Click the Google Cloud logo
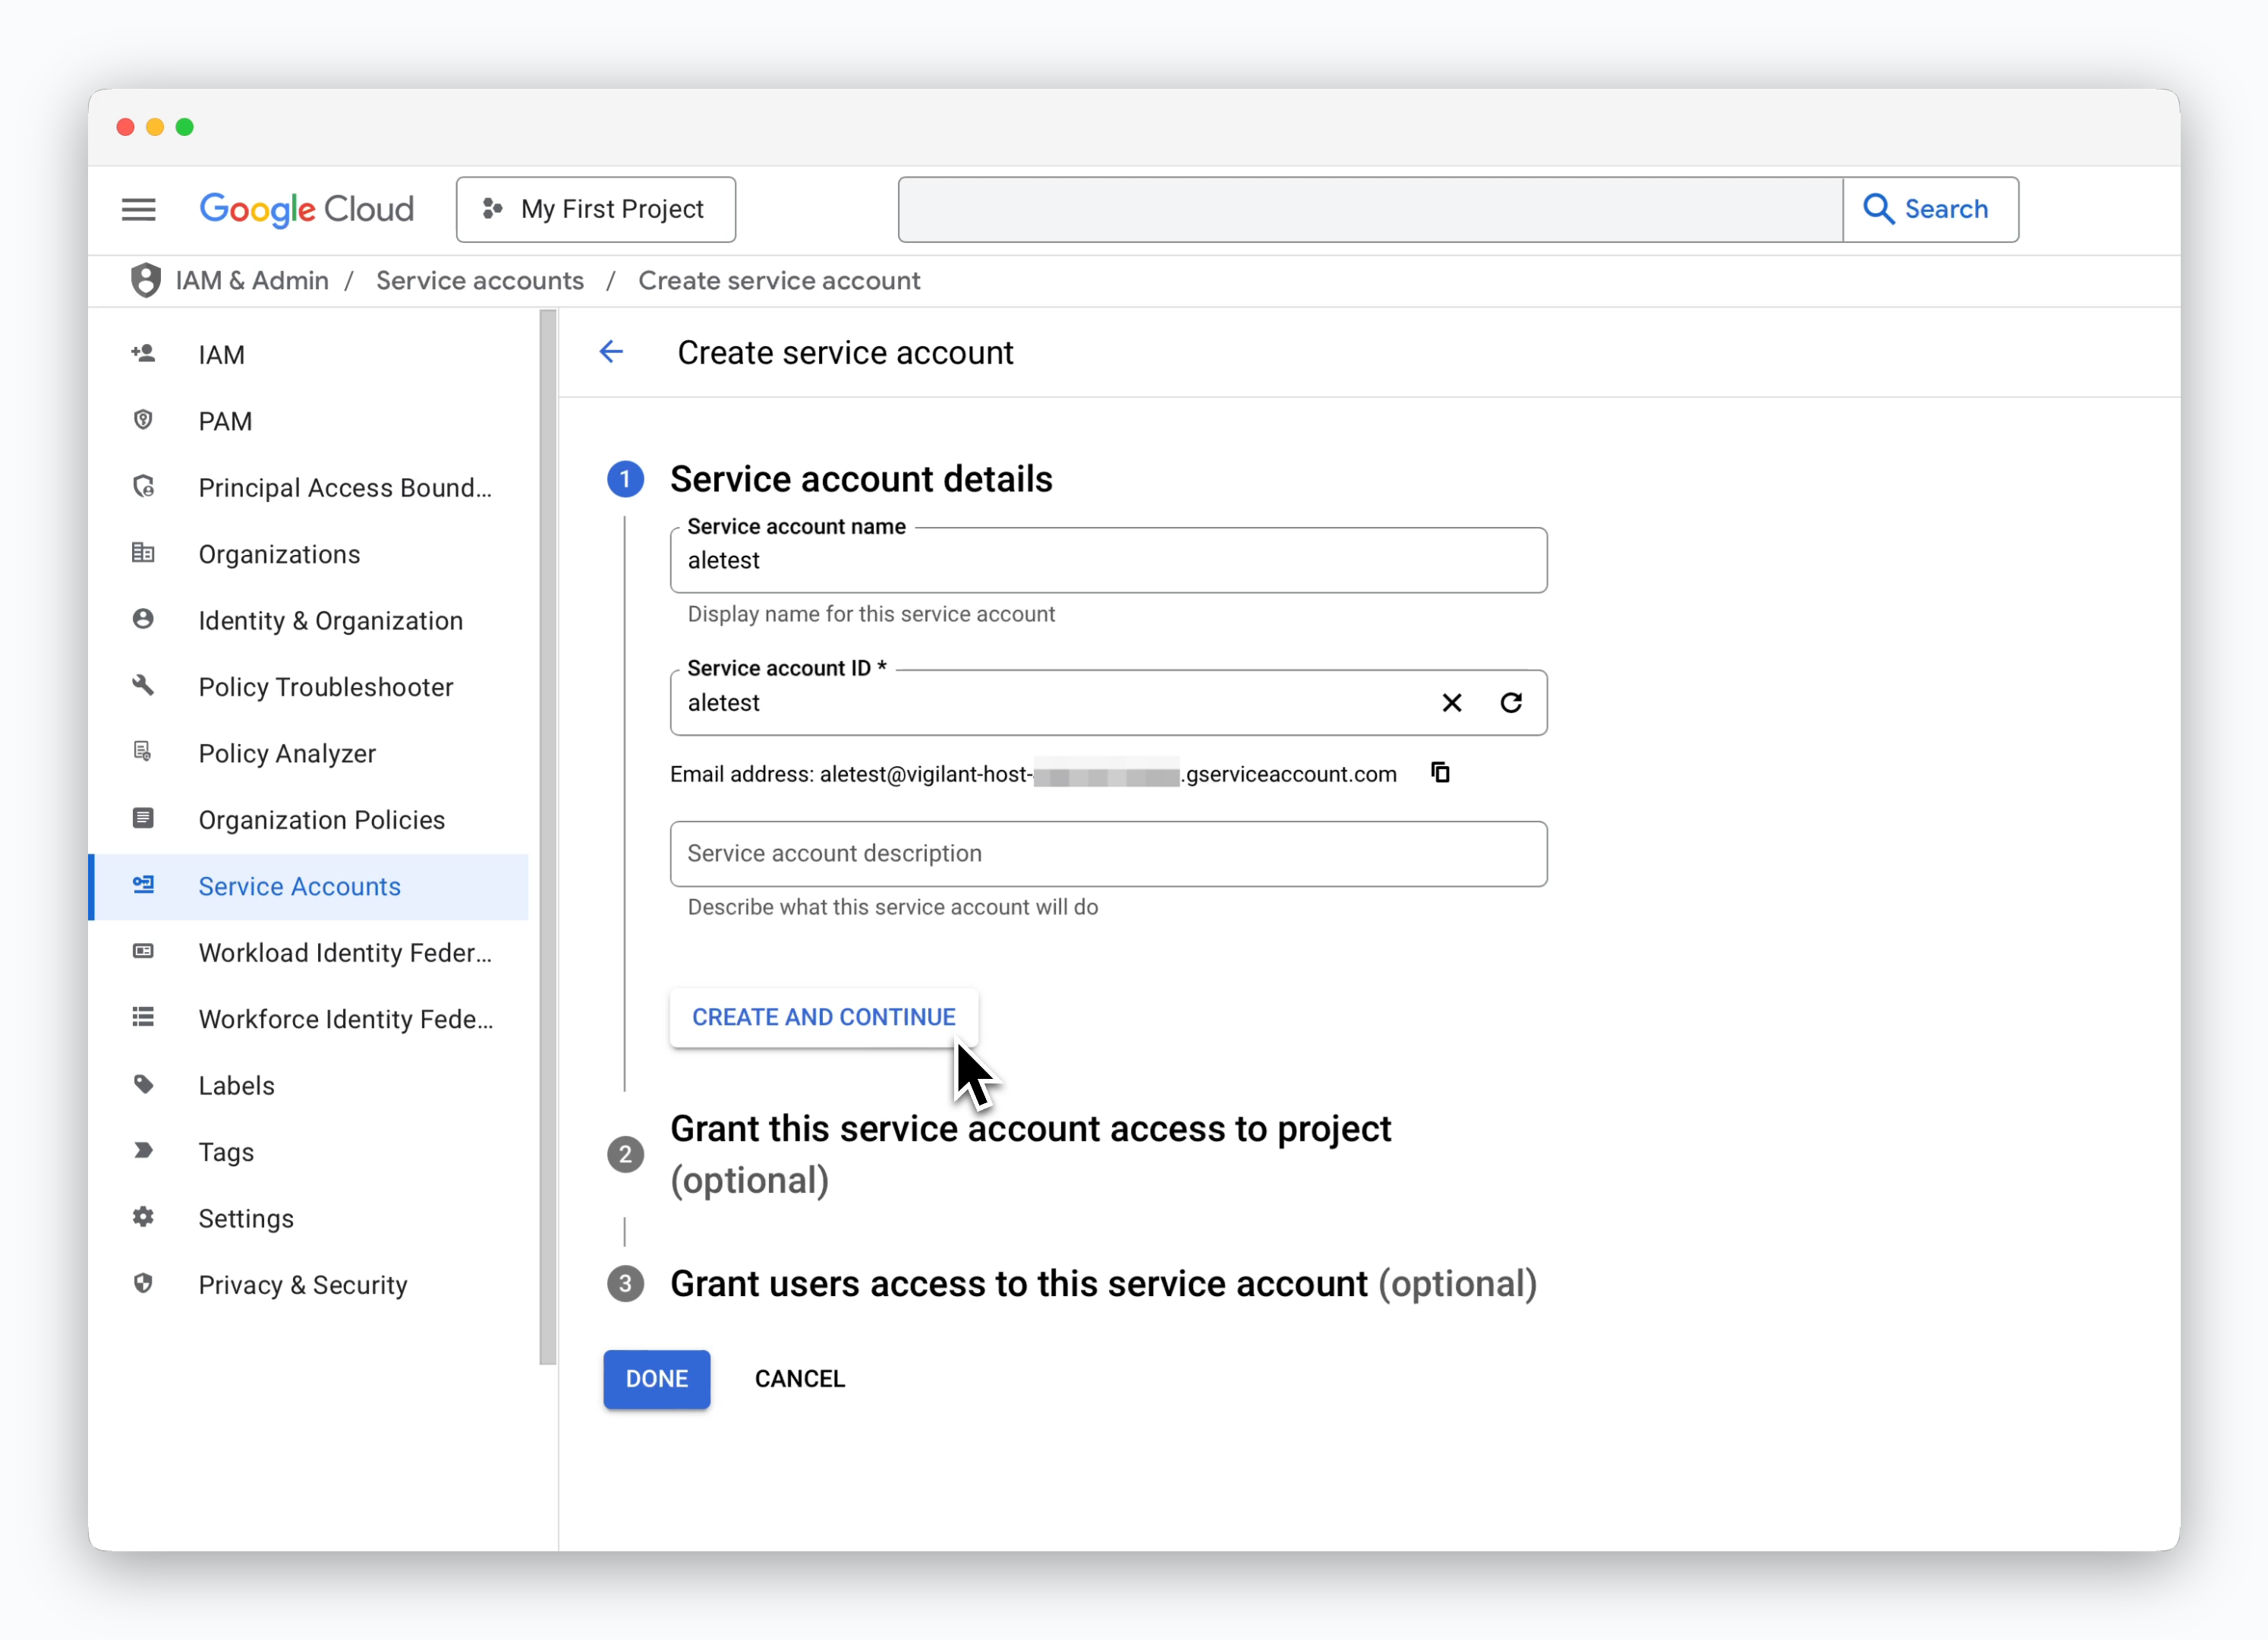The width and height of the screenshot is (2268, 1640). tap(306, 209)
